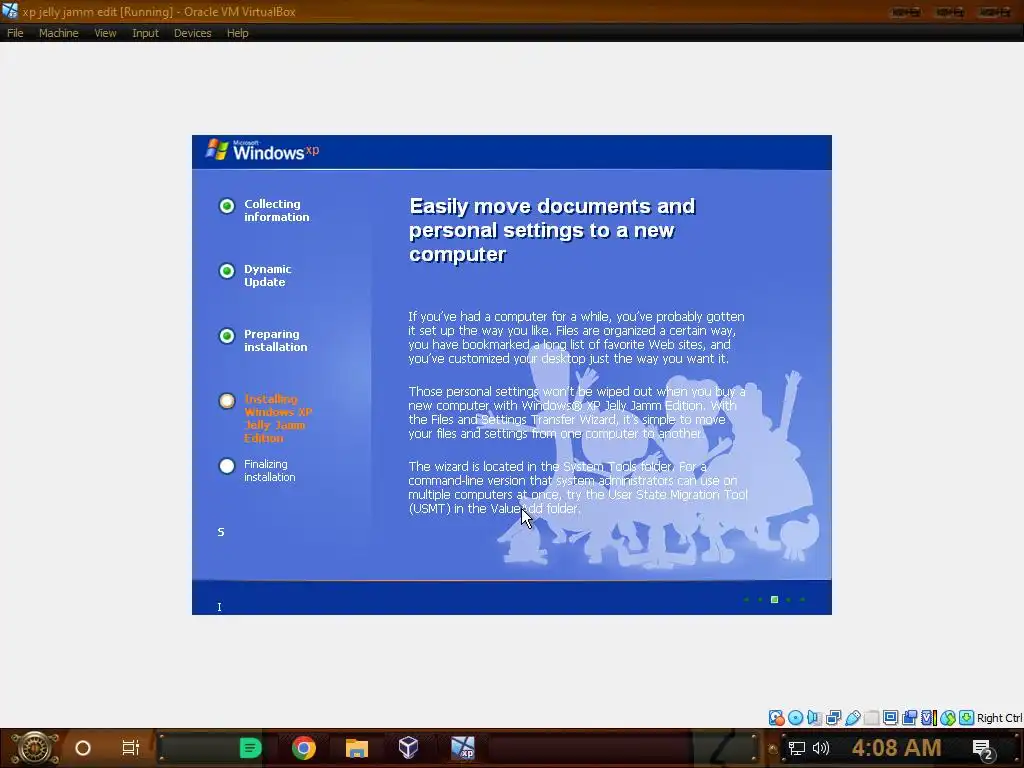Open the File menu
Viewport: 1024px width, 768px height.
coord(15,33)
